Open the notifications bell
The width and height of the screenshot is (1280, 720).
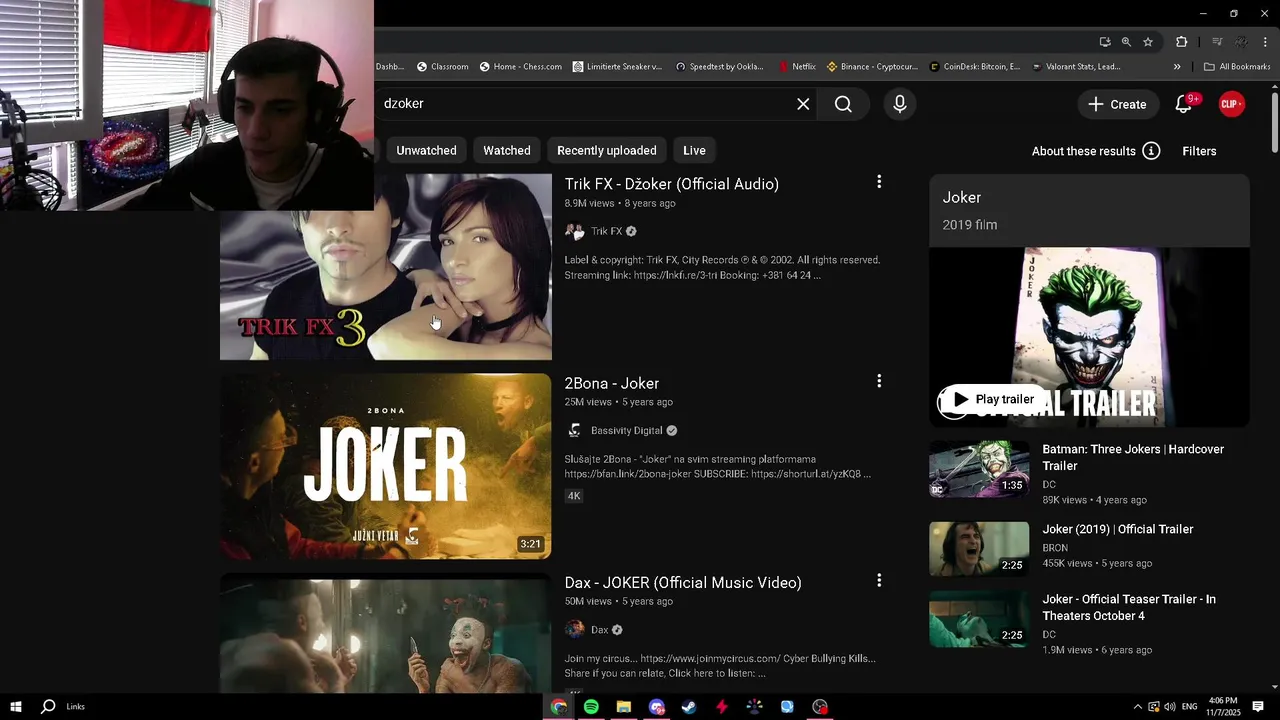tap(1183, 104)
